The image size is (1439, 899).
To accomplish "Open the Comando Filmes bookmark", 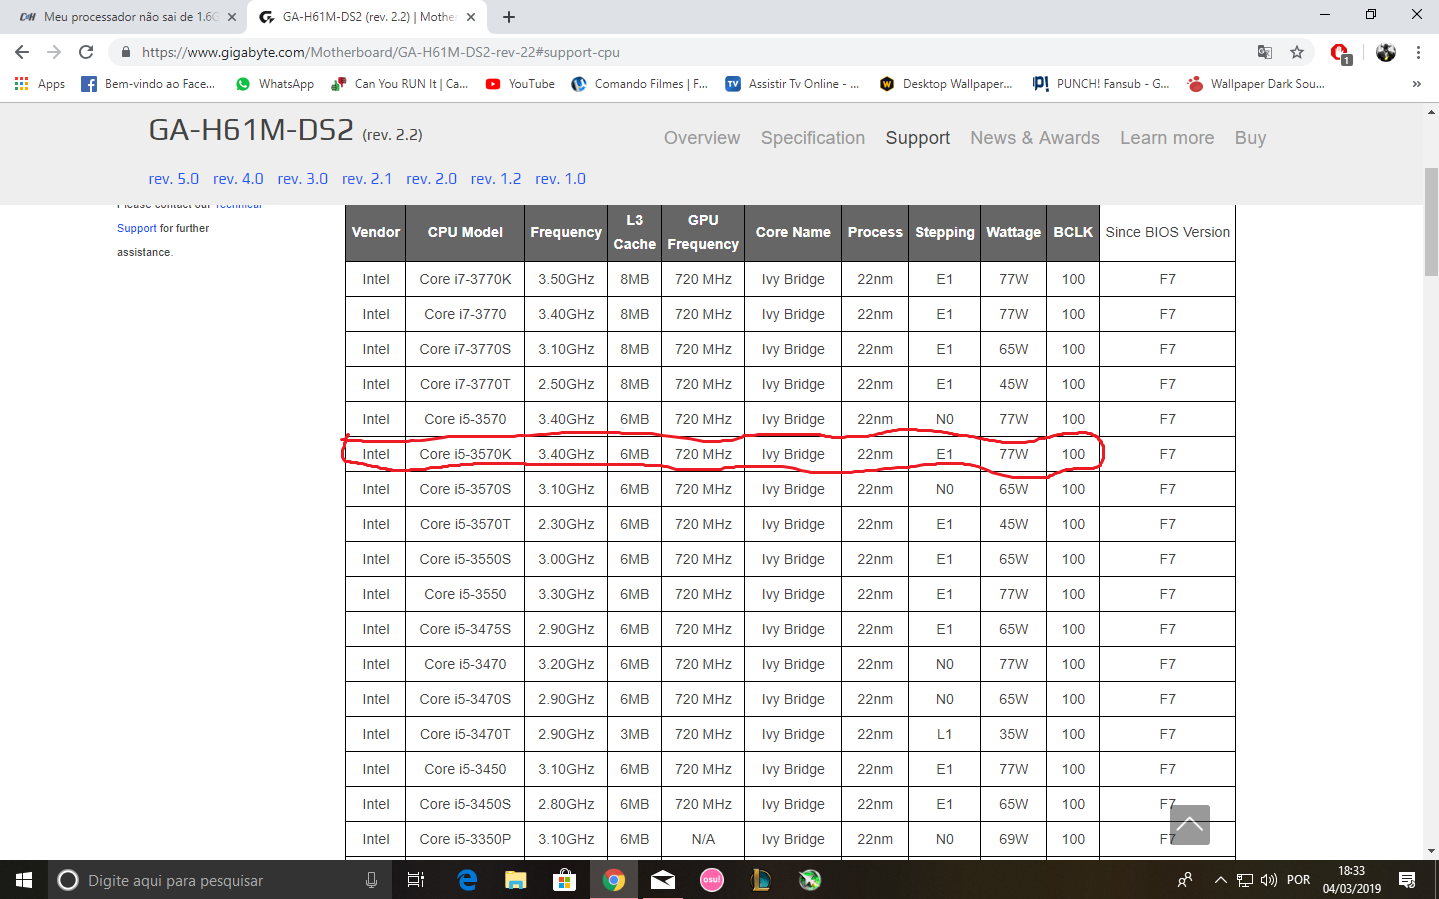I will tap(639, 84).
